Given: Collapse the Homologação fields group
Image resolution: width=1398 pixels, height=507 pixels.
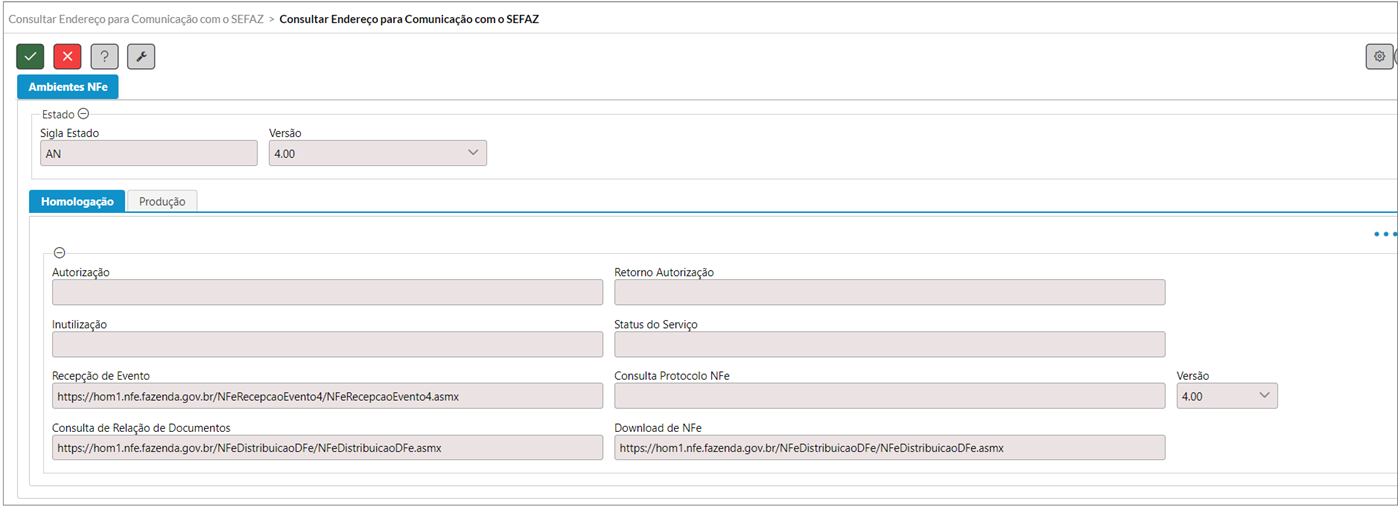Looking at the screenshot, I should coord(59,254).
